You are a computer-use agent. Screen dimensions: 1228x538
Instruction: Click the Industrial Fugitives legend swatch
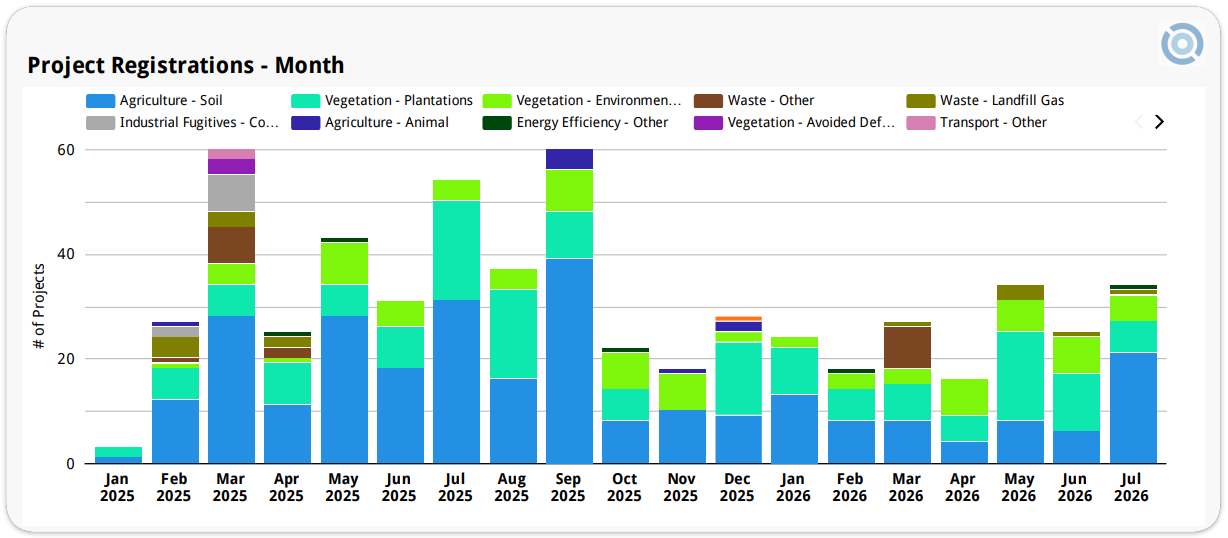click(100, 123)
